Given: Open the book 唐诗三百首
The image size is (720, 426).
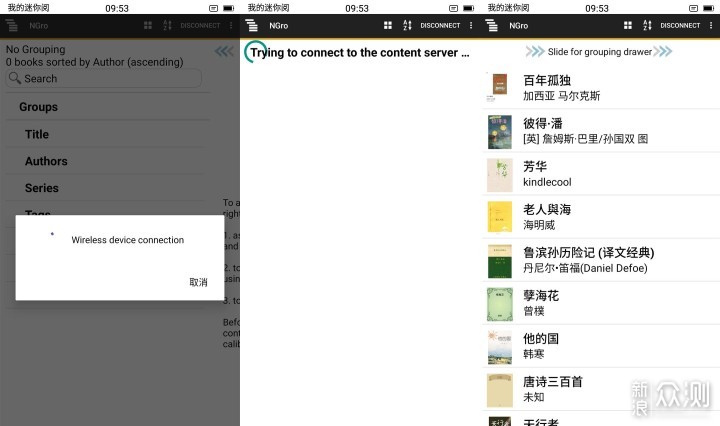Looking at the screenshot, I should coord(601,390).
